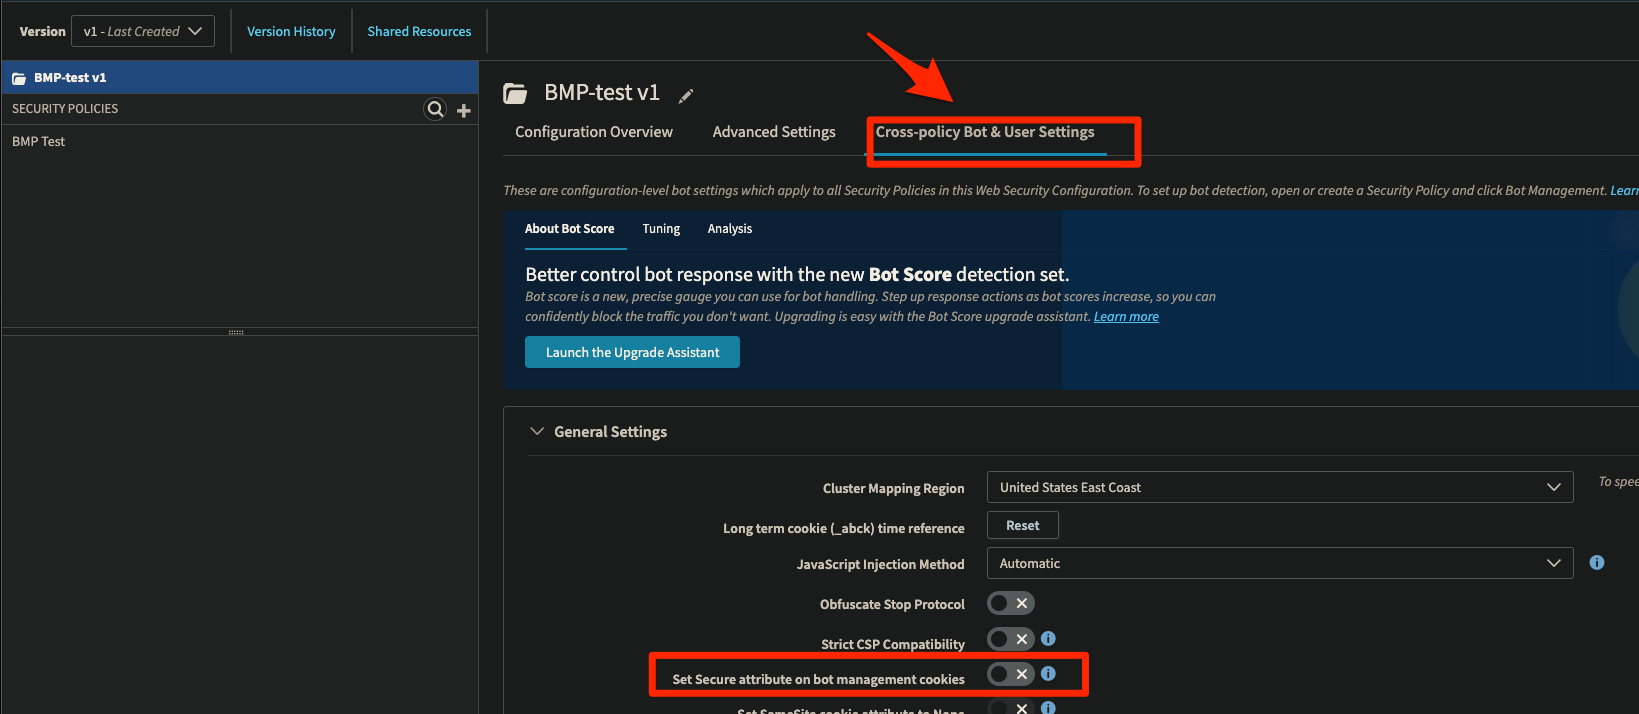
Task: Click the info icon next to Strict CSP Compatibility
Action: [1048, 638]
